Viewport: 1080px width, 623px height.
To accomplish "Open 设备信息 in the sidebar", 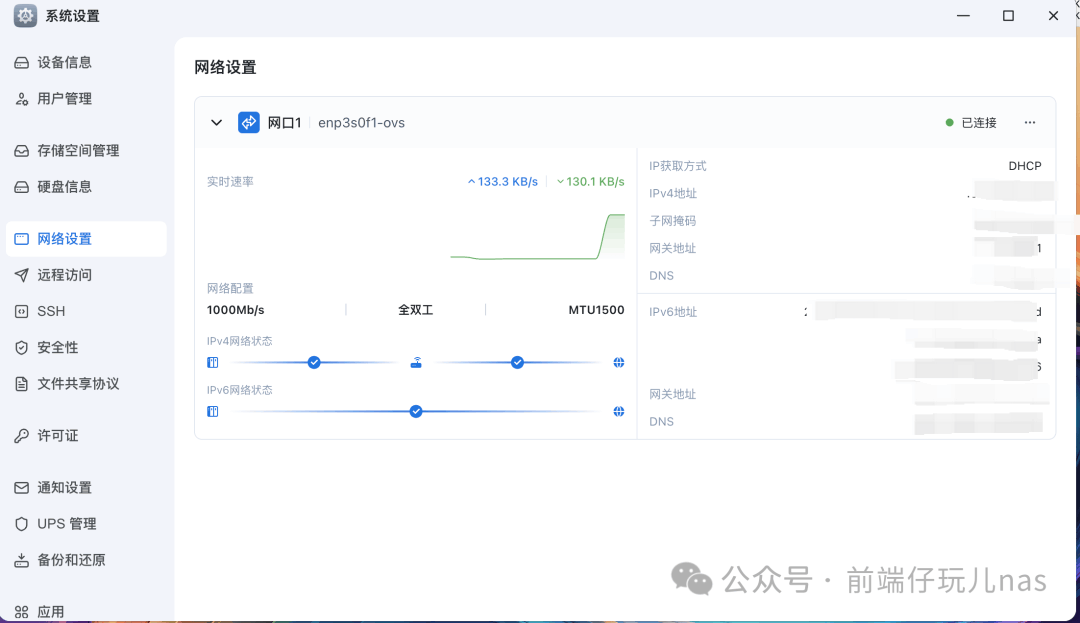I will pyautogui.click(x=65, y=62).
